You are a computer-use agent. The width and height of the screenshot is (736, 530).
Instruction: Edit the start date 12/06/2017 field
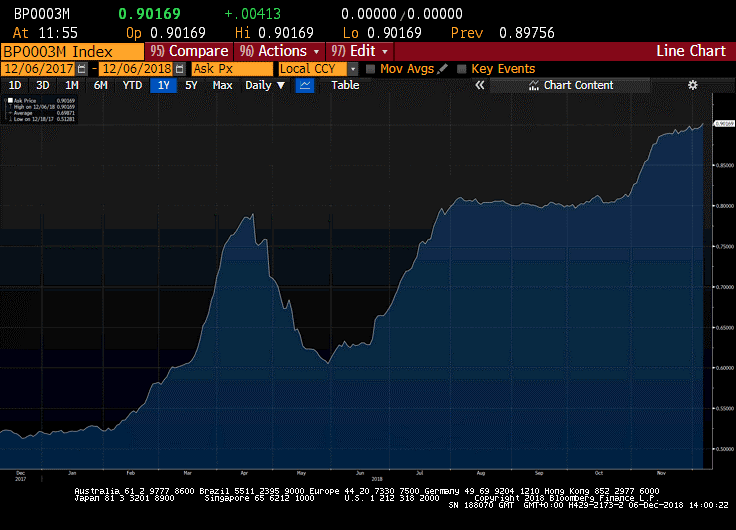(39, 69)
